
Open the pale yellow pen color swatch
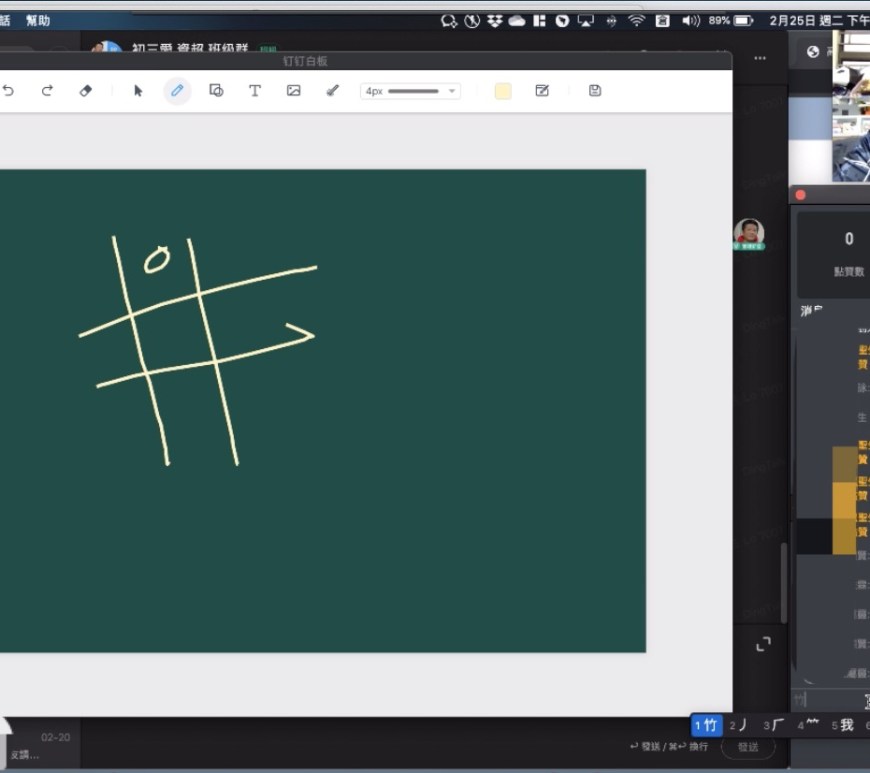click(x=503, y=91)
